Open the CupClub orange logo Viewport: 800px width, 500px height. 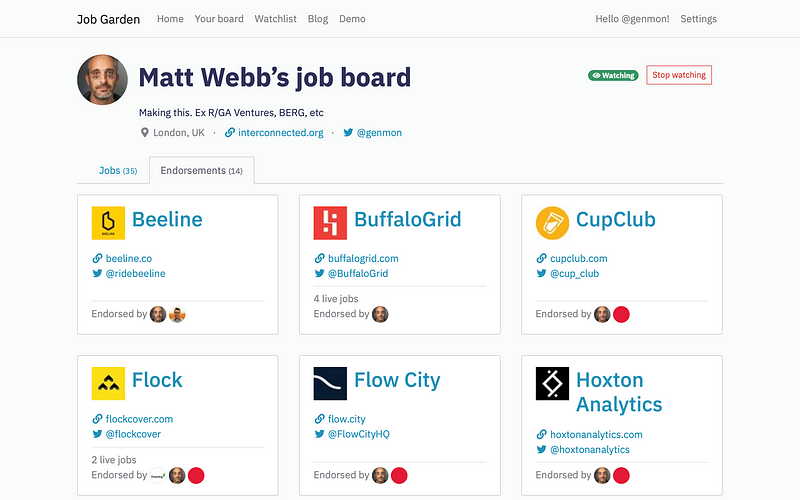tap(553, 223)
